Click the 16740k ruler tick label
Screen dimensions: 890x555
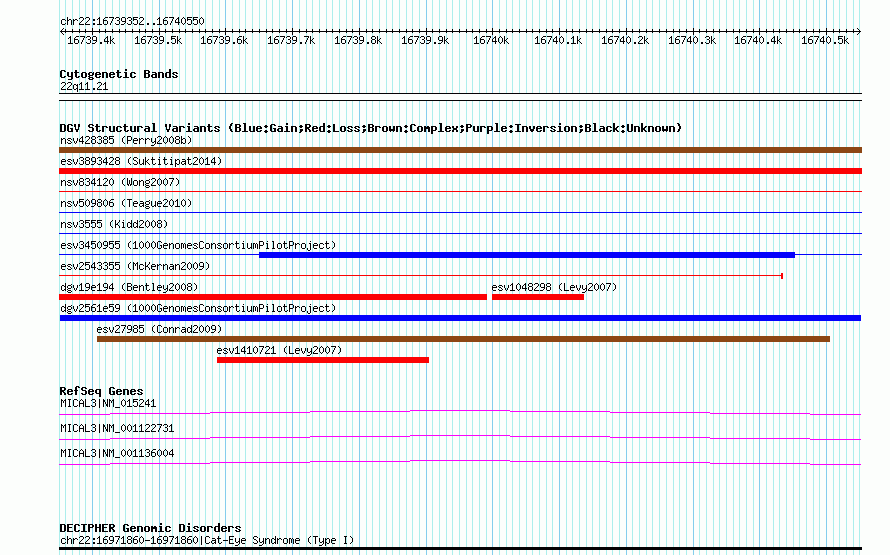pyautogui.click(x=491, y=40)
